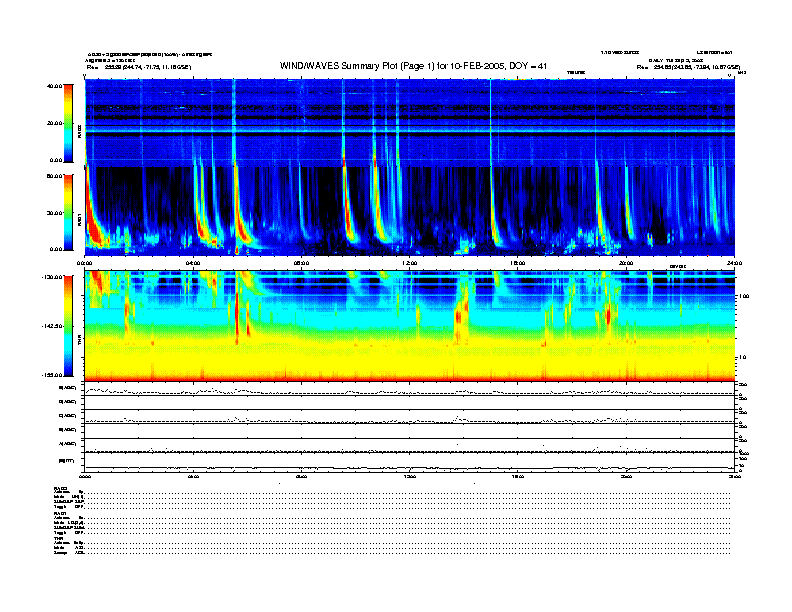Click the TNR color scale bar

pyautogui.click(x=68, y=326)
